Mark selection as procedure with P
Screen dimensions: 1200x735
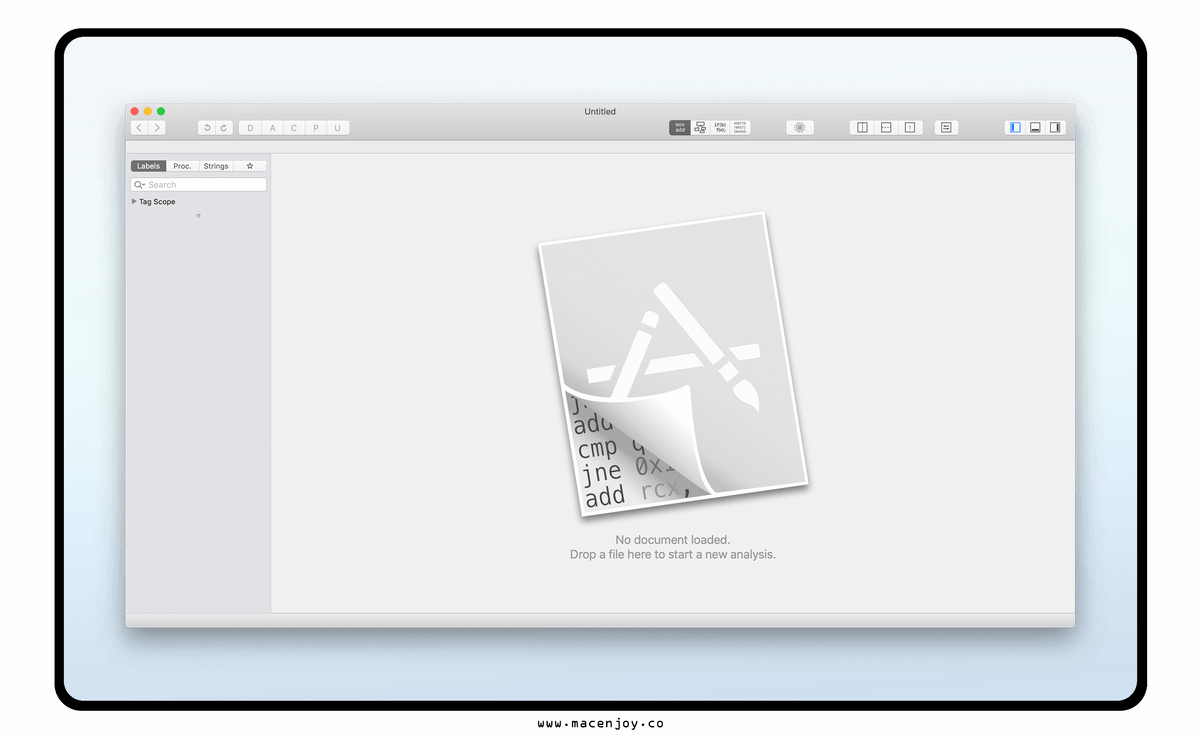[x=316, y=128]
